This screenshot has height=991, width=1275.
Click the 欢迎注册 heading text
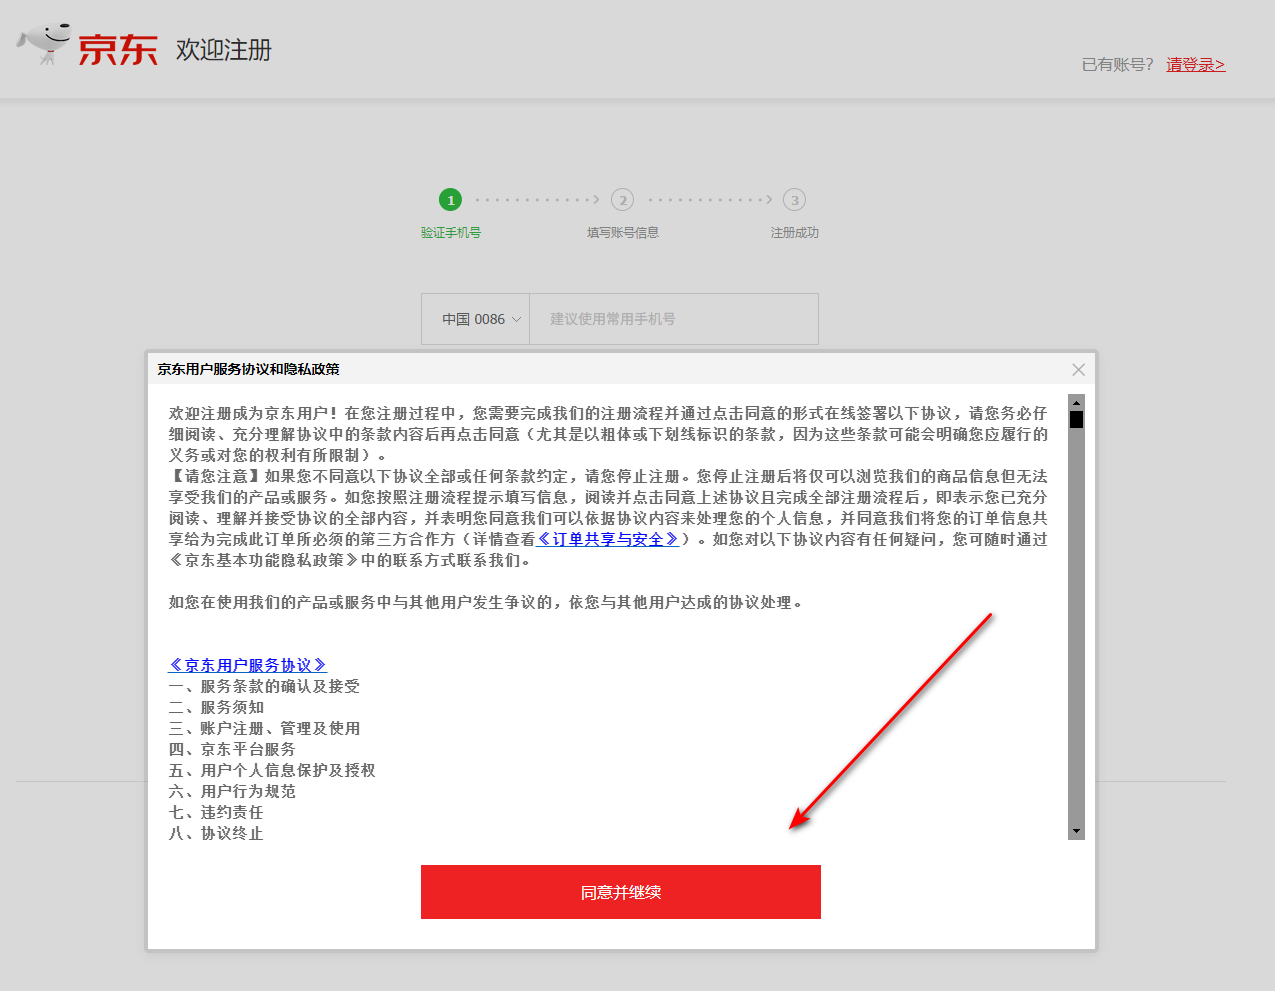(224, 50)
